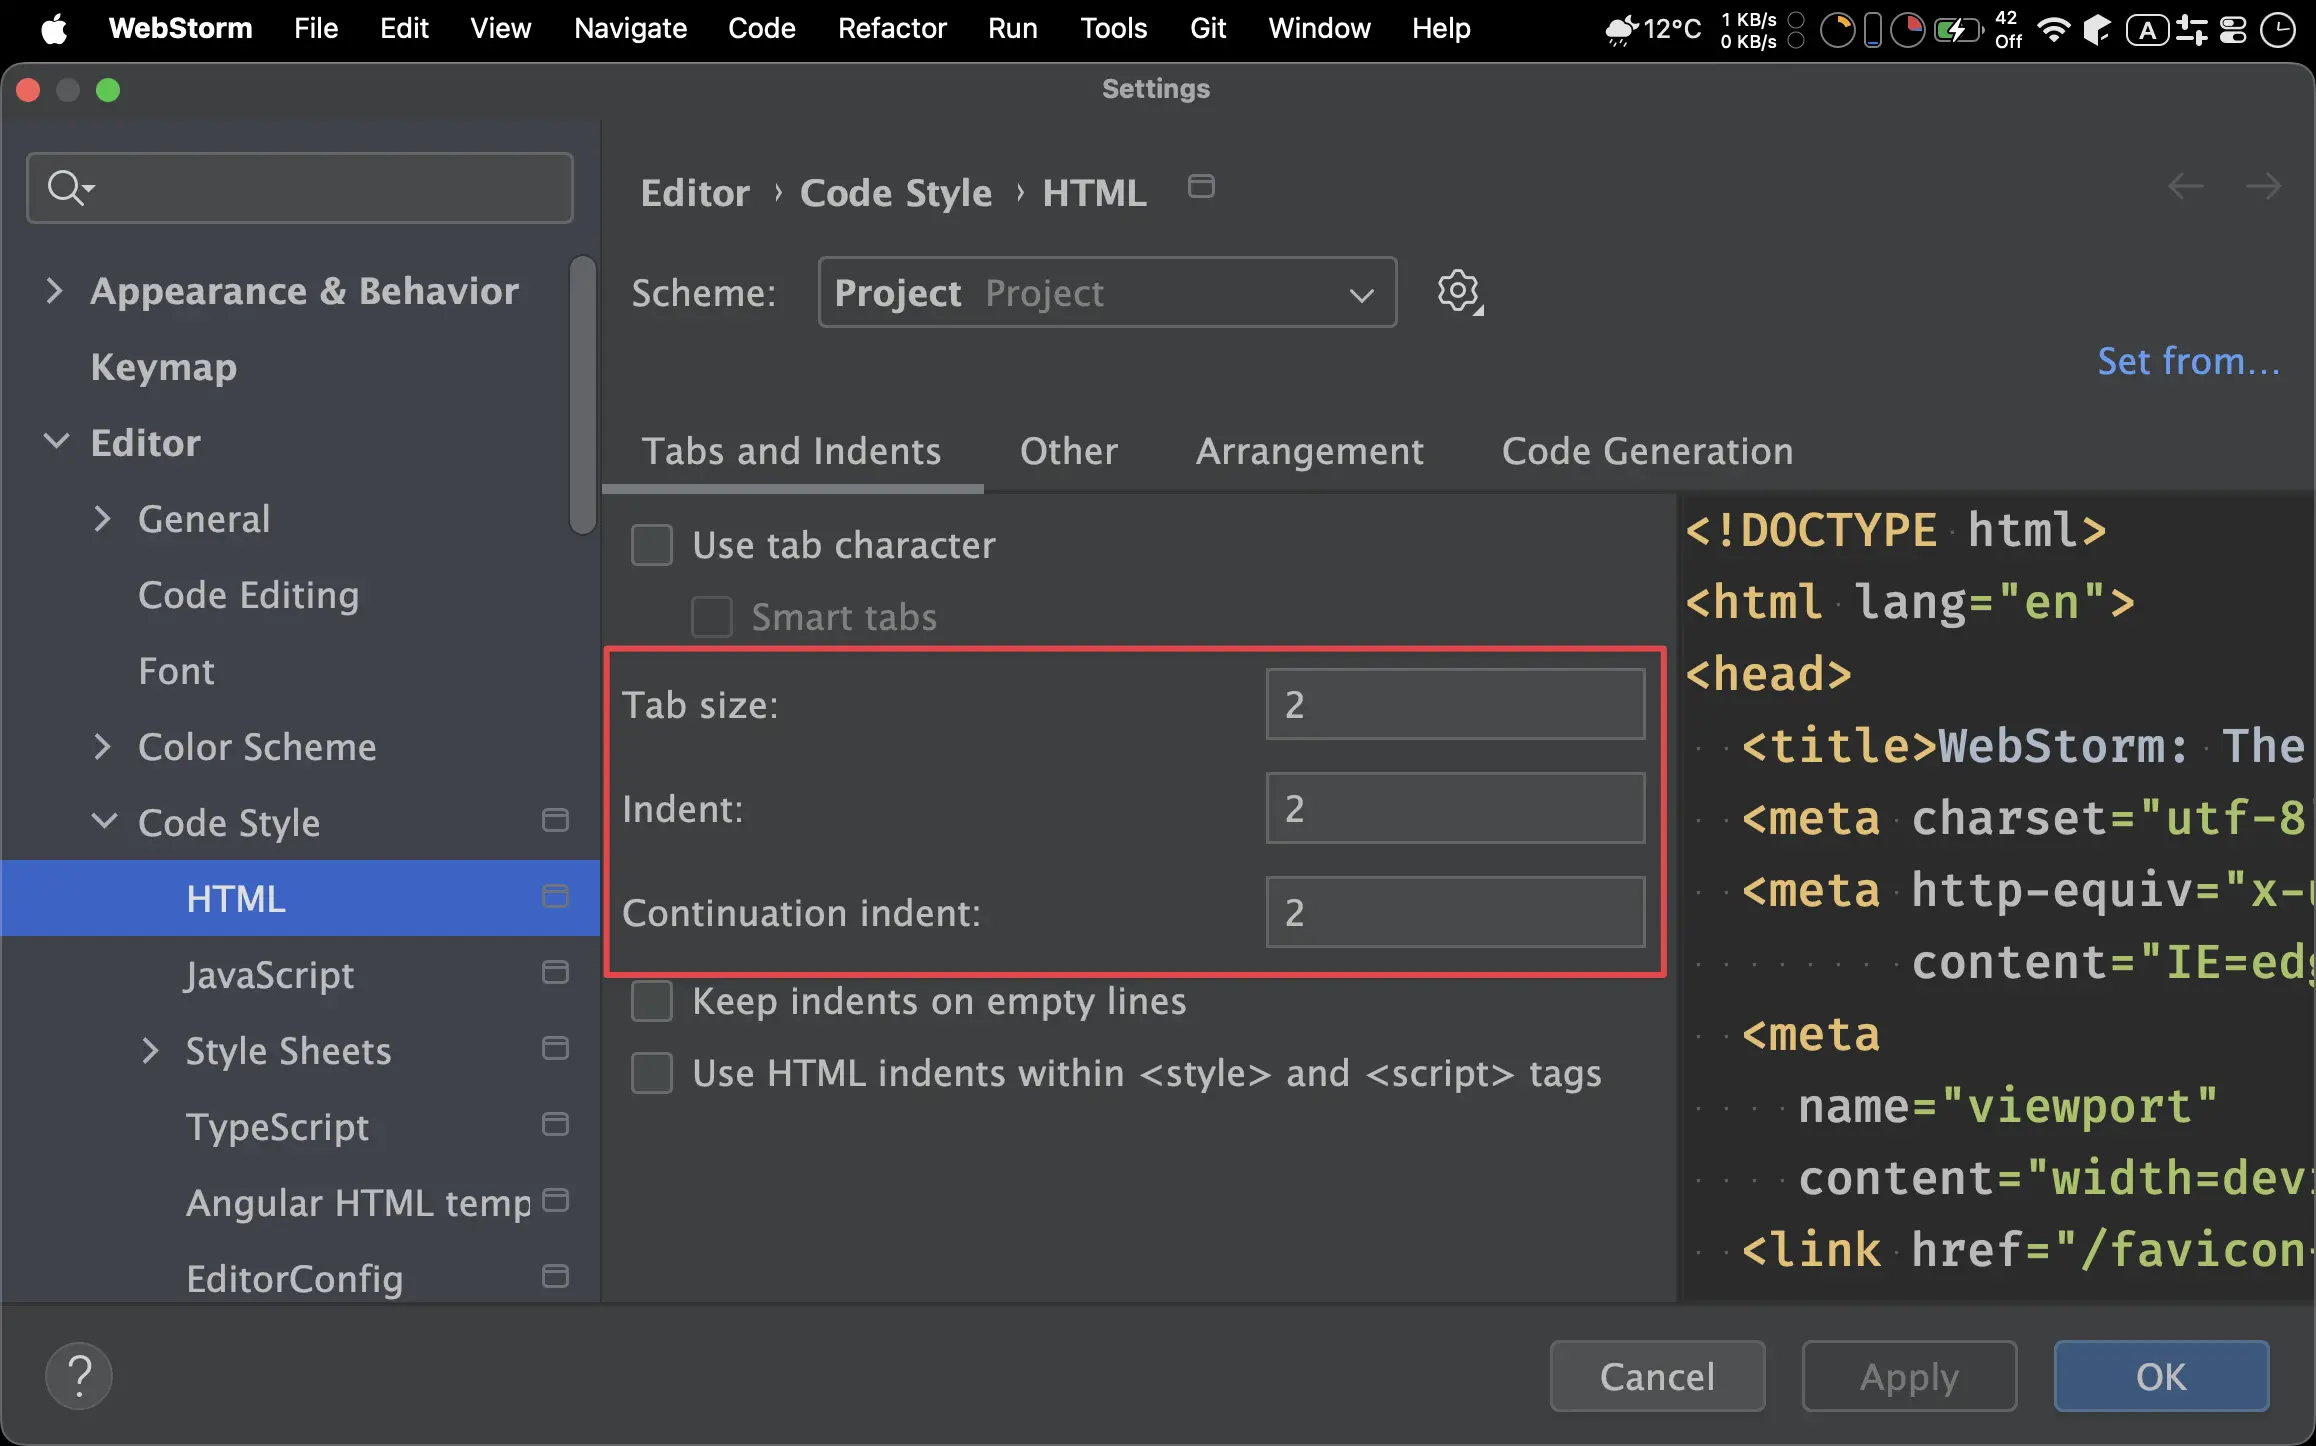Click the help question mark icon

pyautogui.click(x=79, y=1376)
